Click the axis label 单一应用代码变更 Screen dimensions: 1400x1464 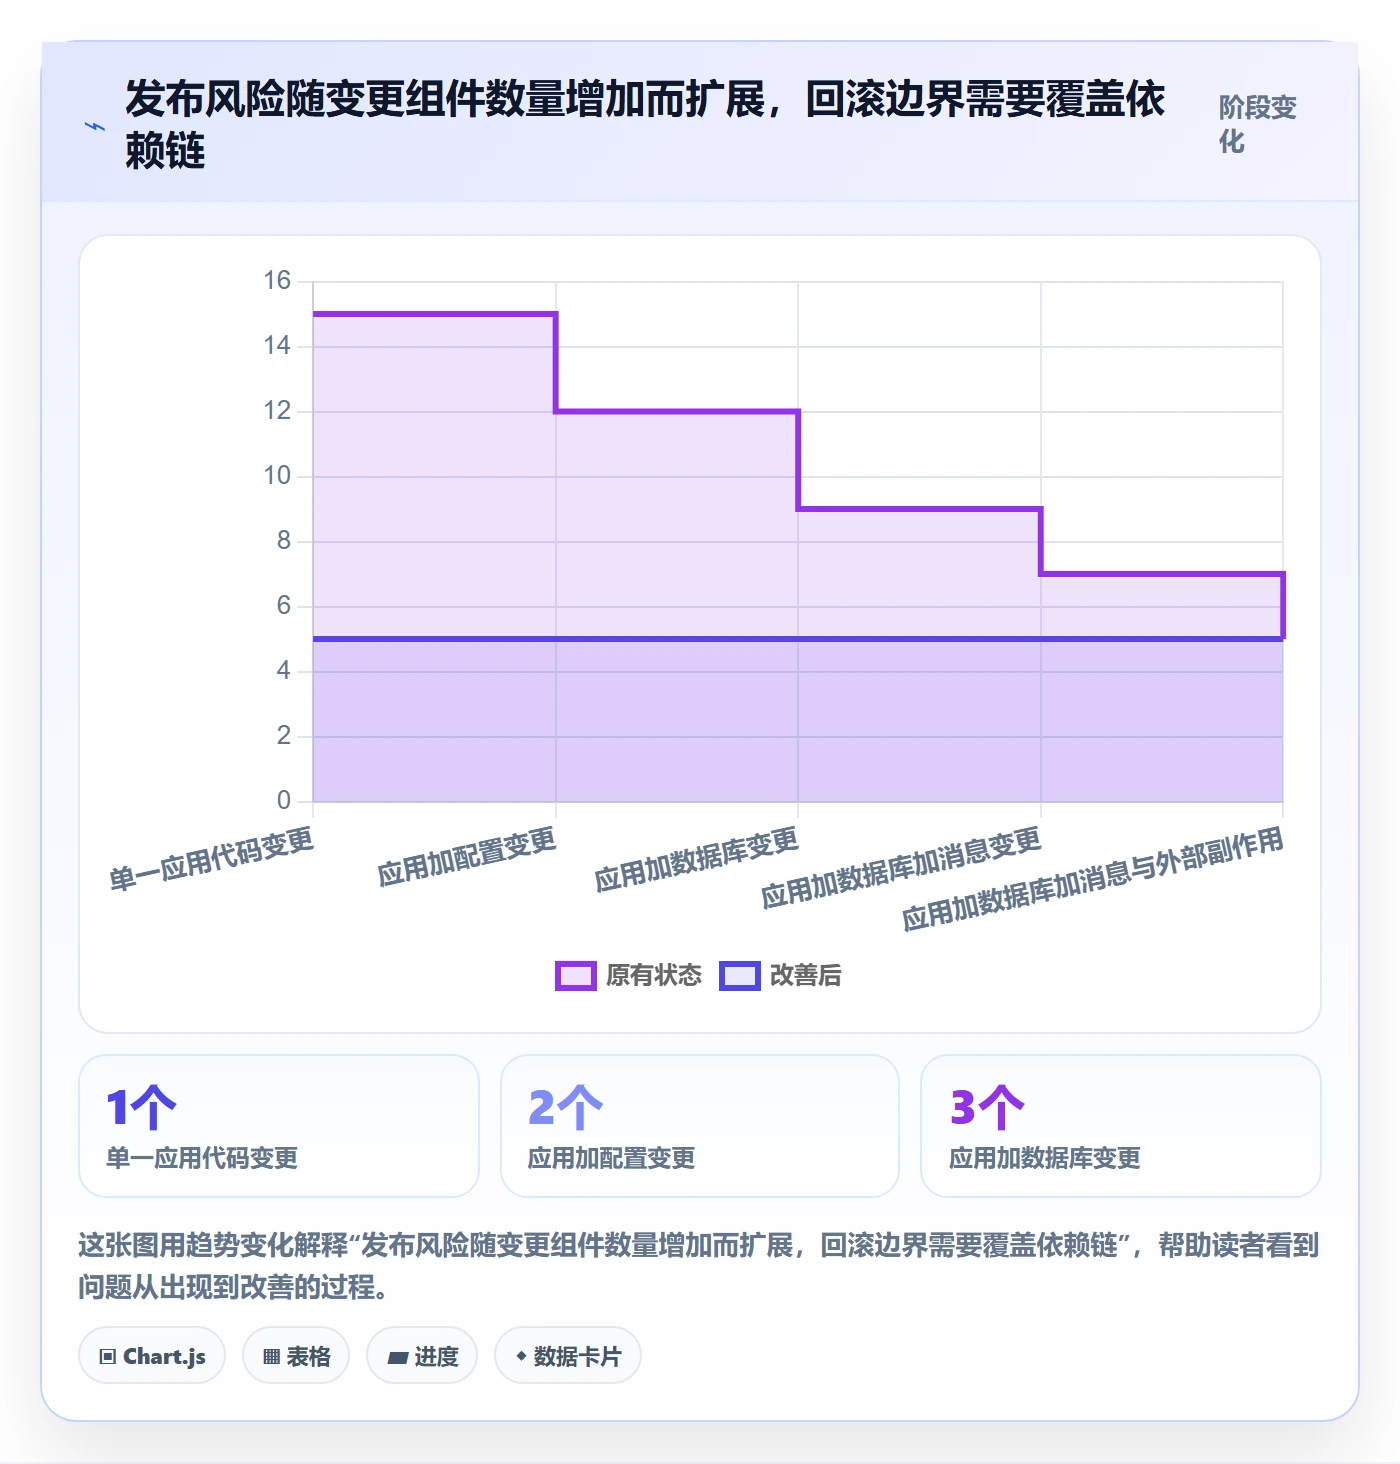pos(212,859)
